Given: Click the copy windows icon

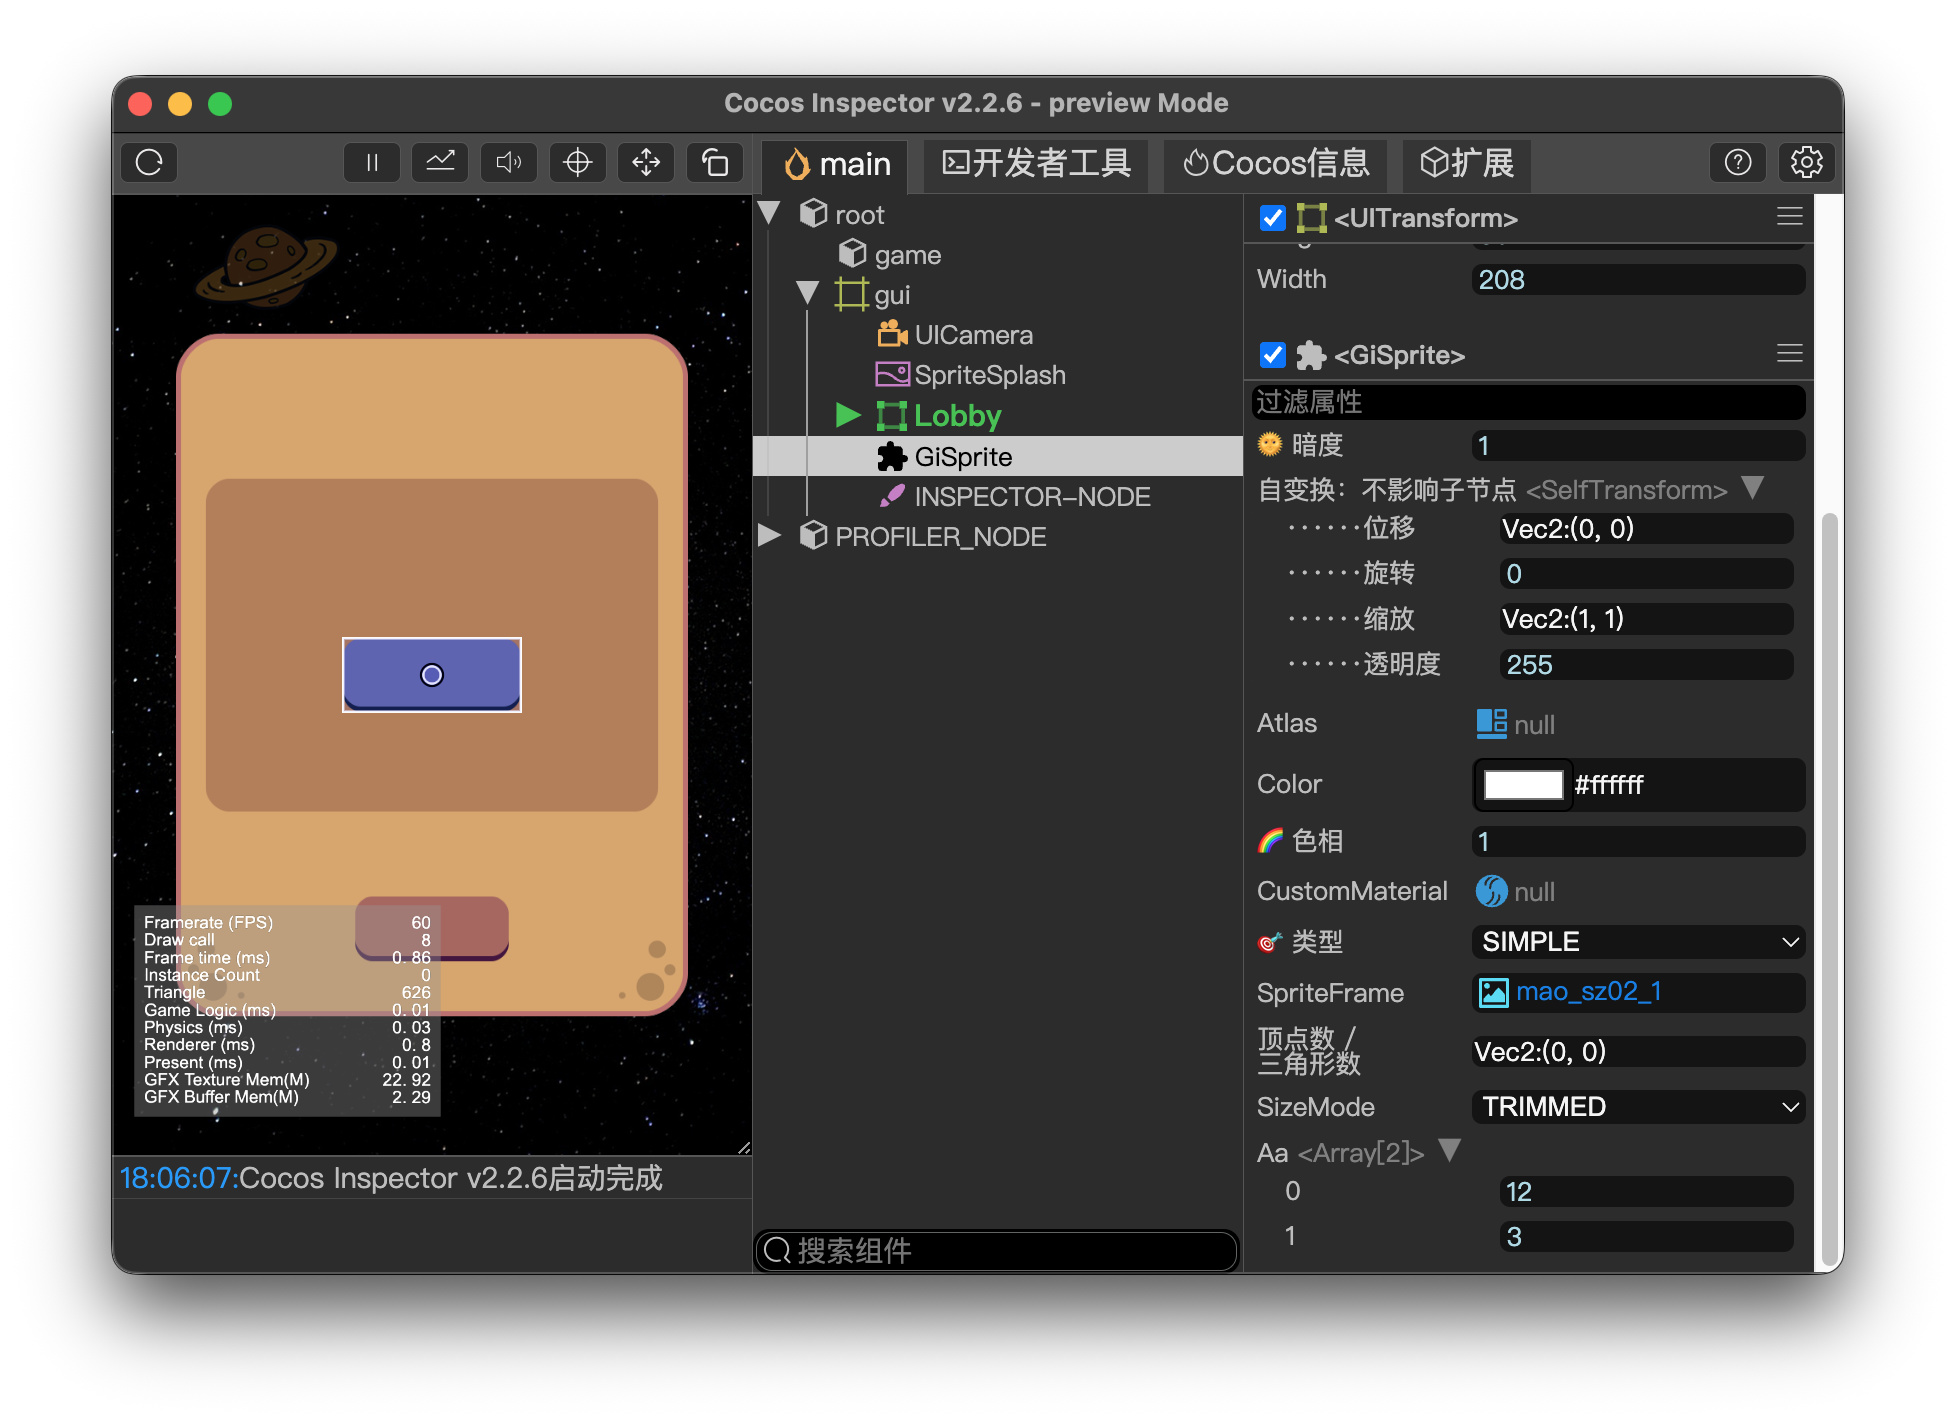Looking at the screenshot, I should (x=714, y=163).
